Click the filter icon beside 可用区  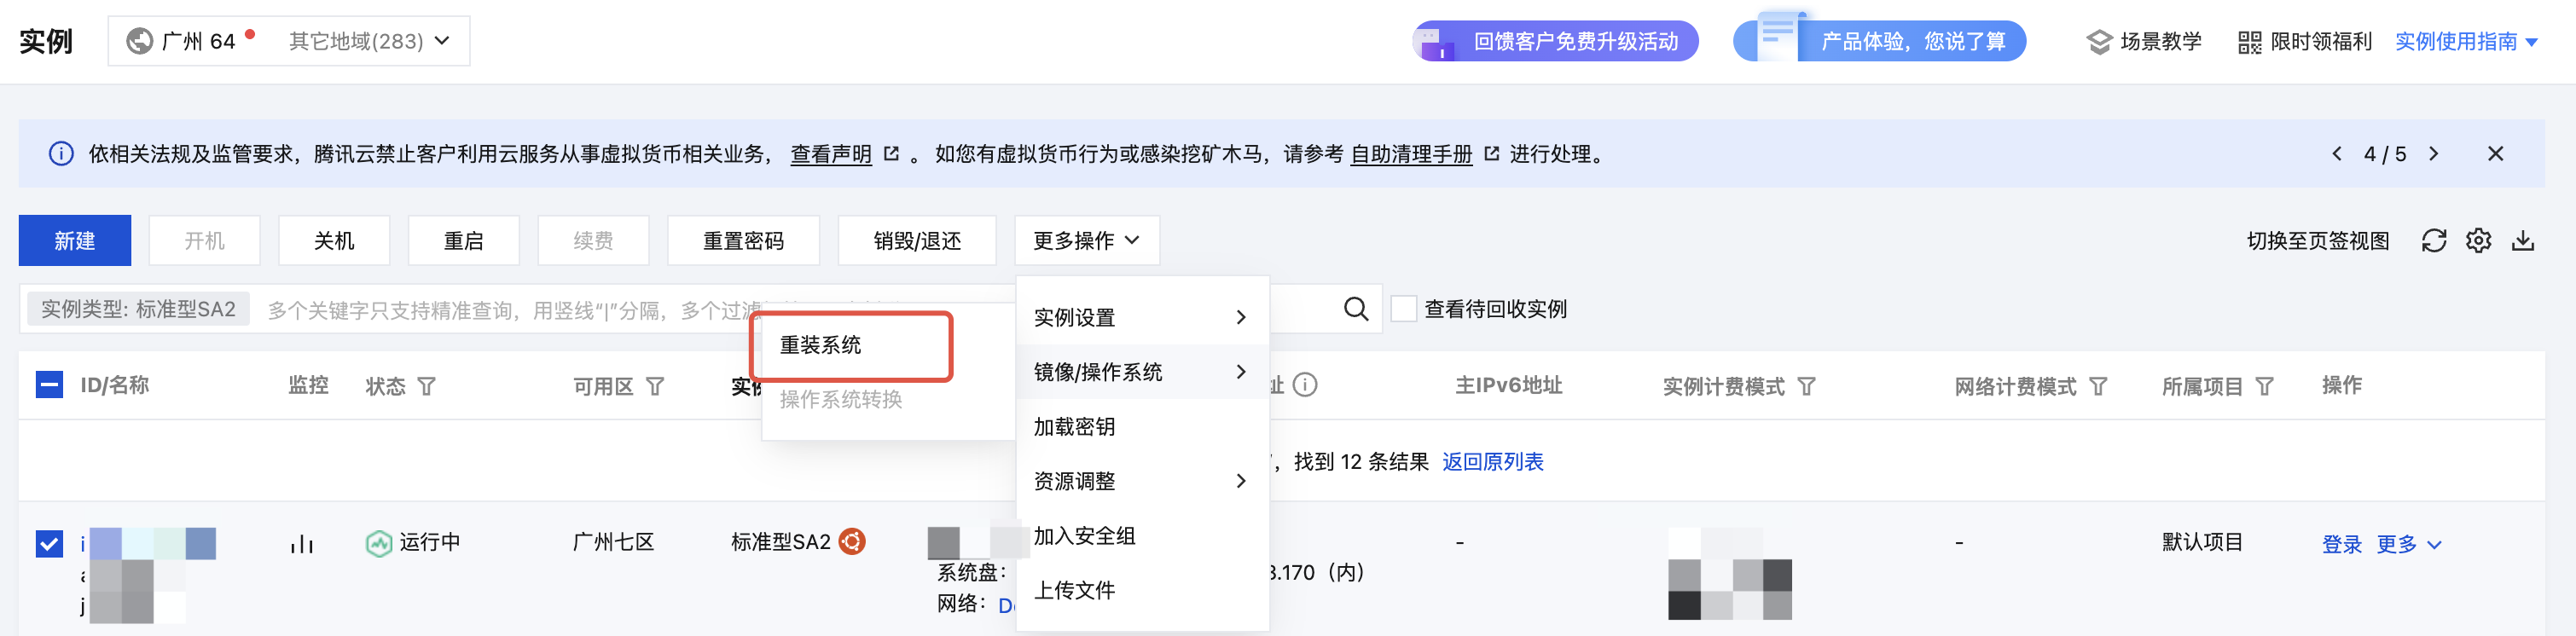pyautogui.click(x=655, y=386)
